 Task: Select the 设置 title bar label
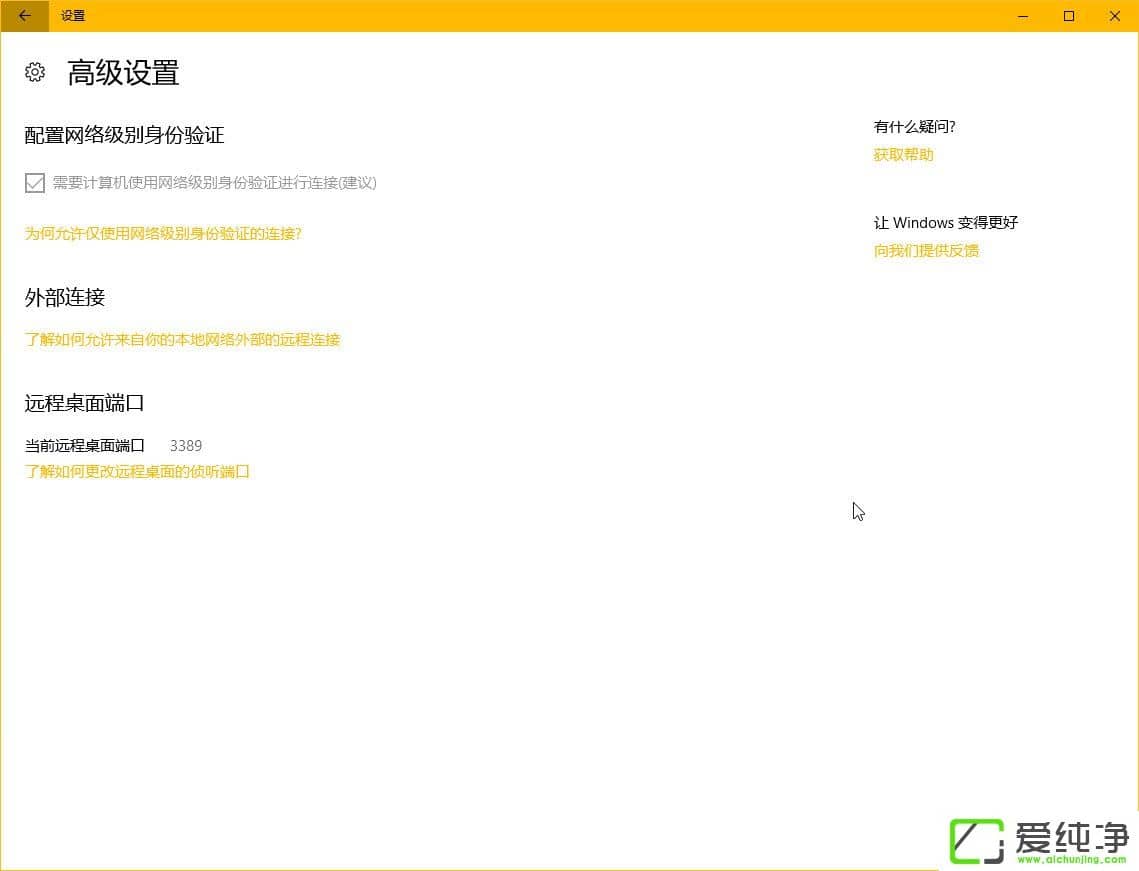71,16
